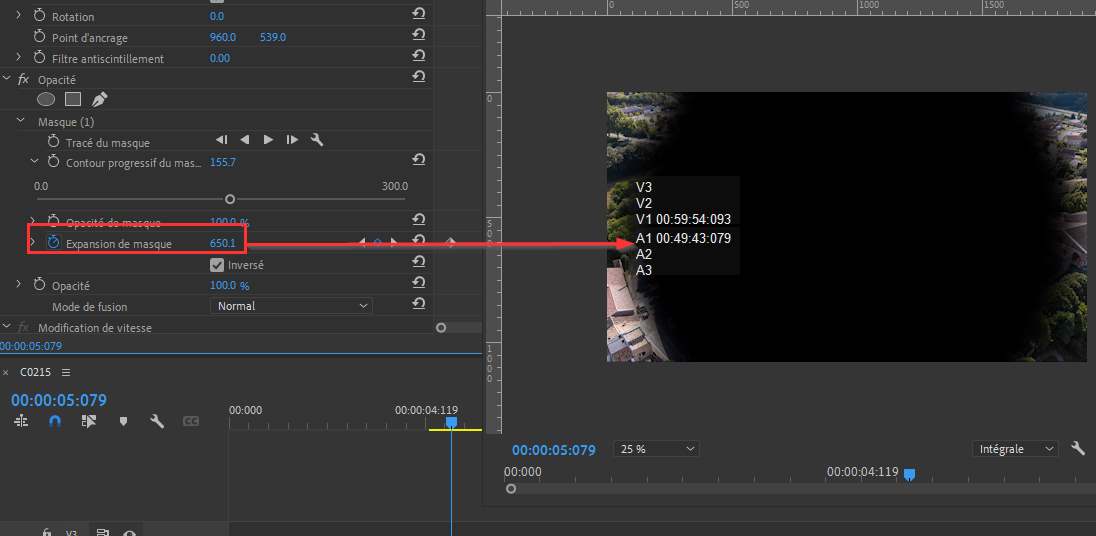Track the selected mask forward

(268, 140)
